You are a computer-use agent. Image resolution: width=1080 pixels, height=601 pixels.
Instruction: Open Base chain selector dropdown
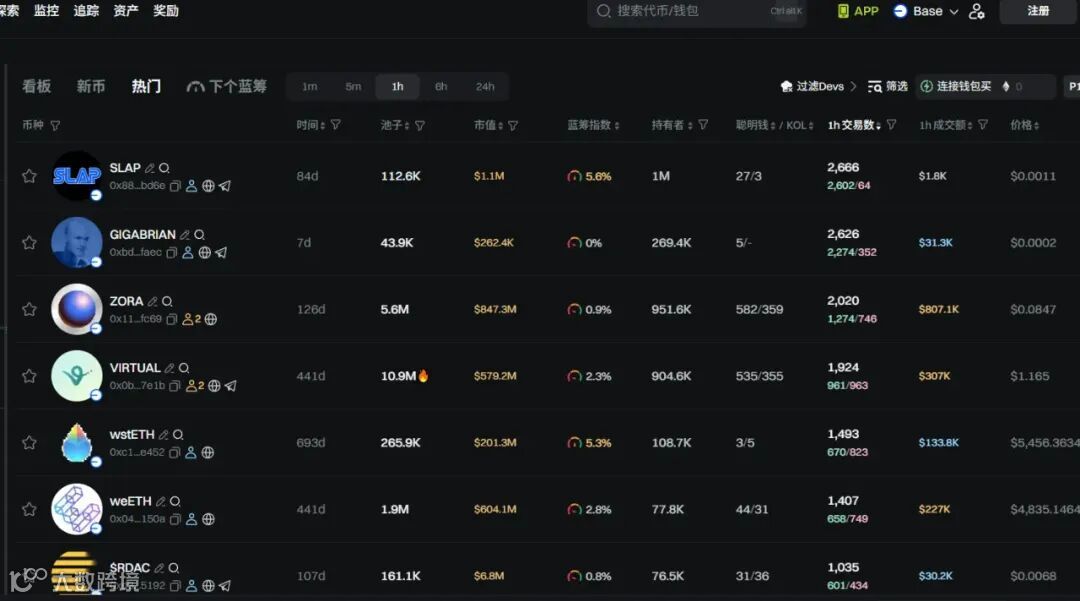pyautogui.click(x=926, y=11)
